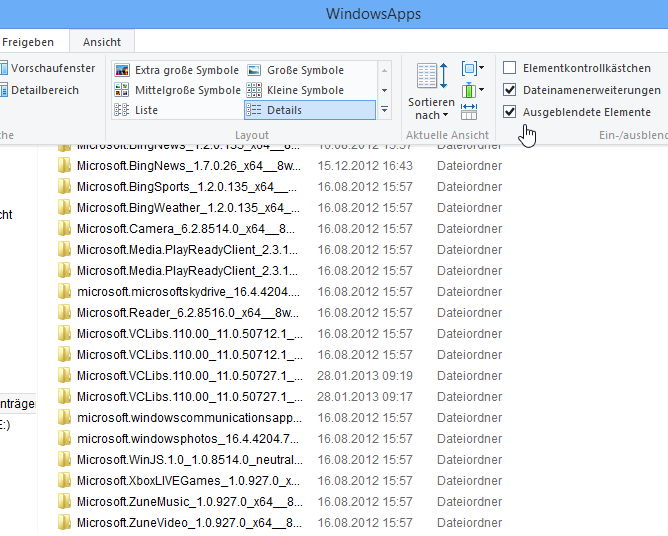Click date 28.01.2013 09:17
Screen dimensions: 668x536
pos(365,397)
